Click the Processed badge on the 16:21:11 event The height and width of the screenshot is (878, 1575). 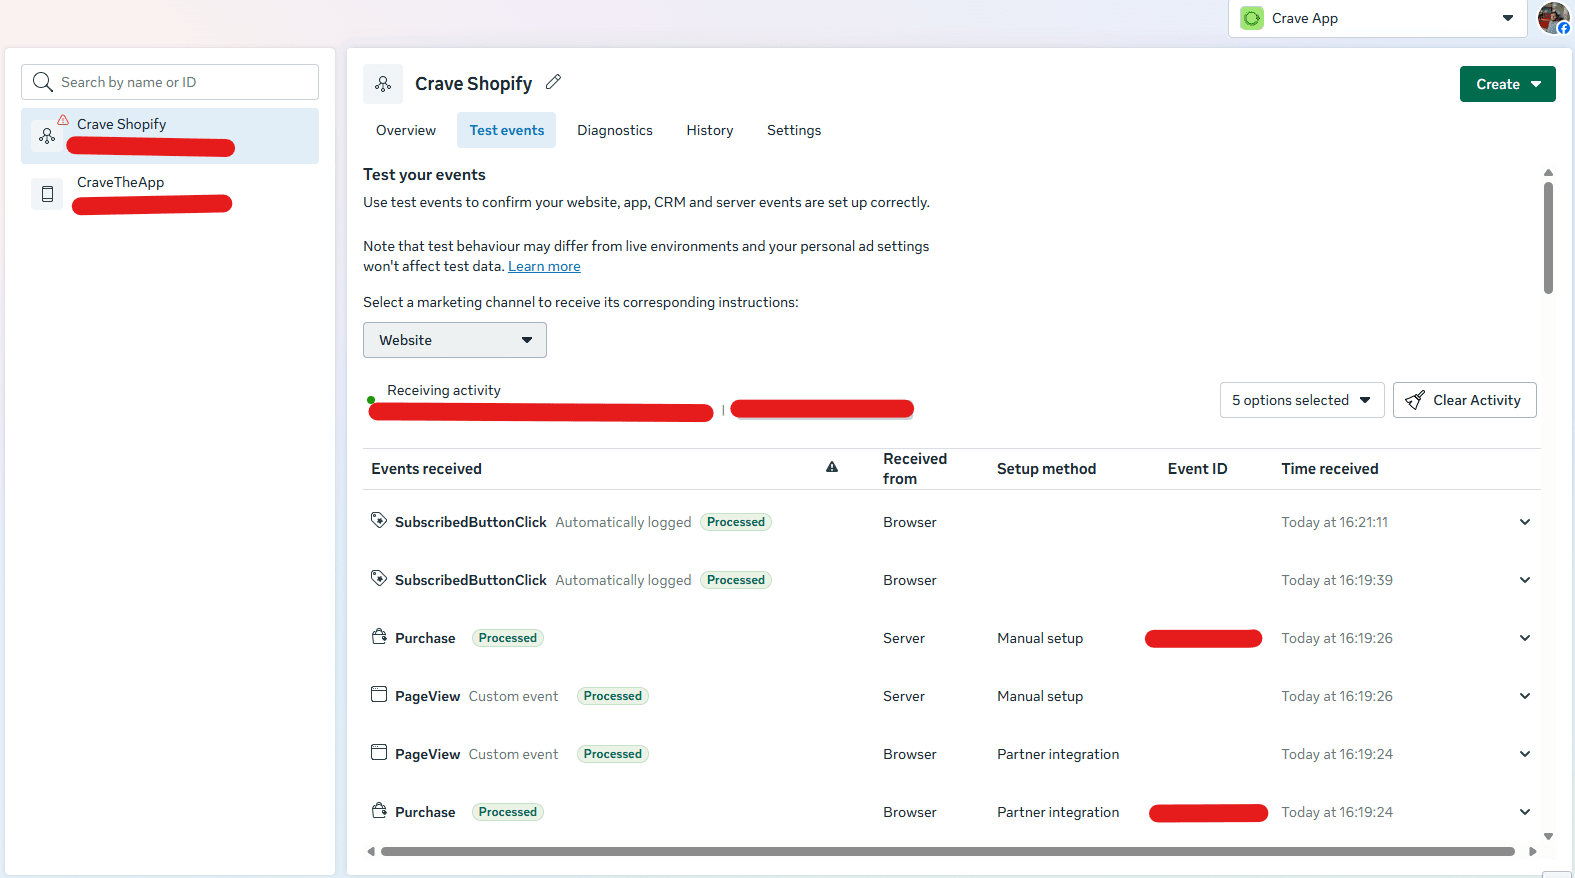click(736, 522)
